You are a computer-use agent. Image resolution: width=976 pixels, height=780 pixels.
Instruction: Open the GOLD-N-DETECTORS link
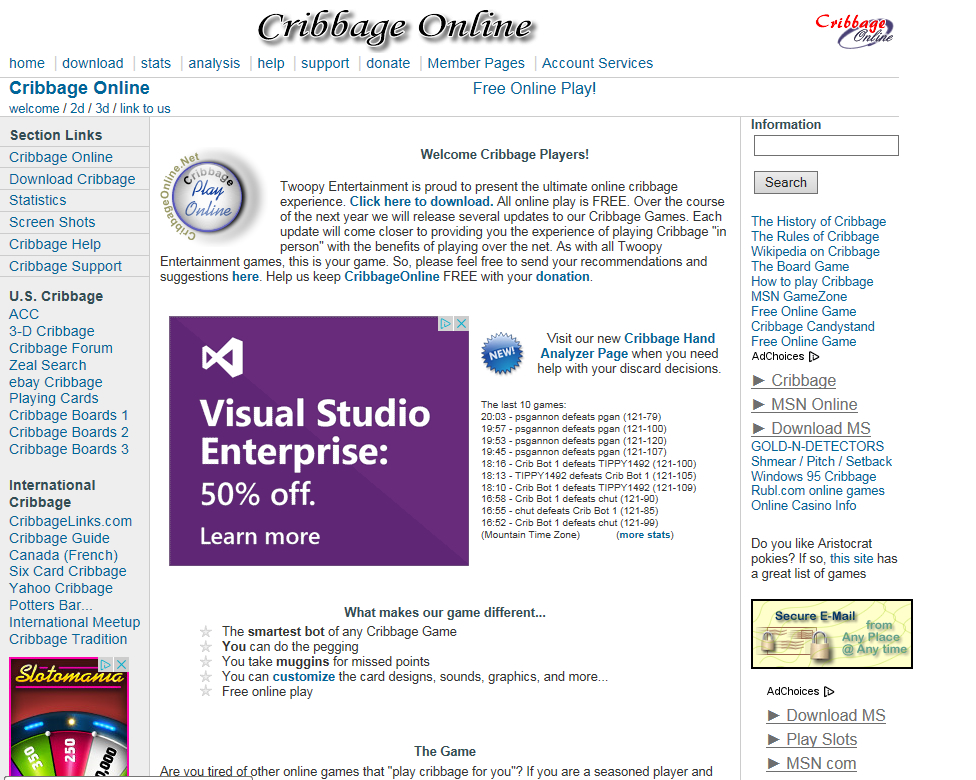click(817, 446)
